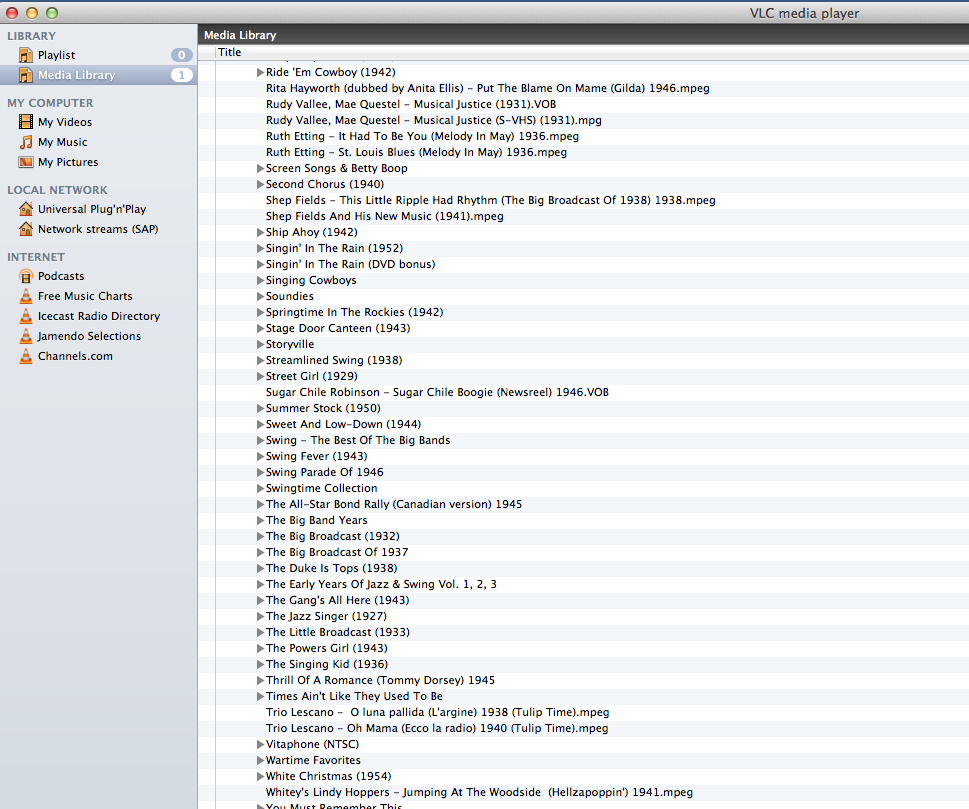Click the My Music note icon
This screenshot has height=809, width=969.
[26, 142]
